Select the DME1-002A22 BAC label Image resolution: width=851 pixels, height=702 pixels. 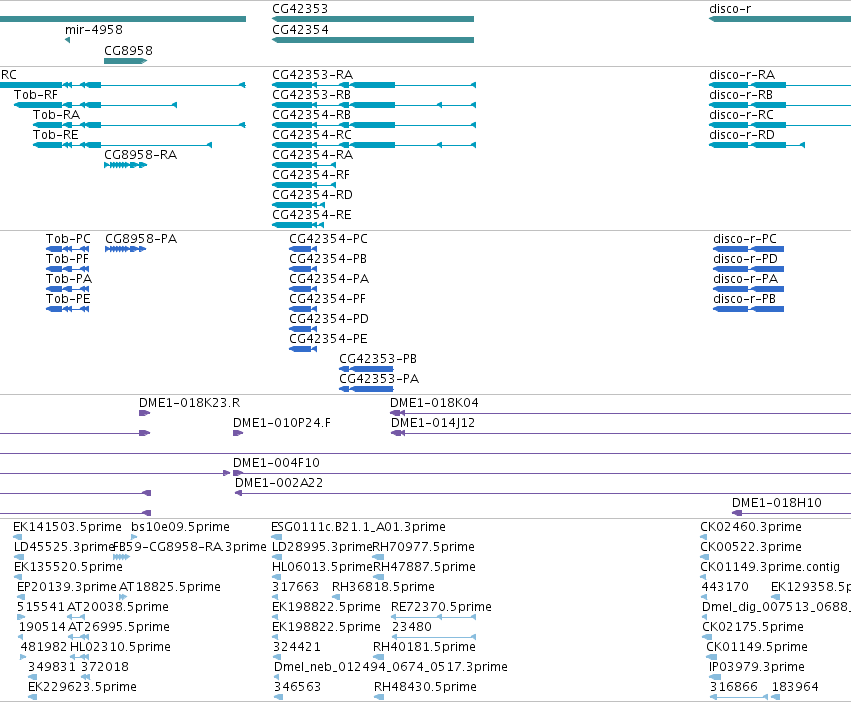(279, 484)
